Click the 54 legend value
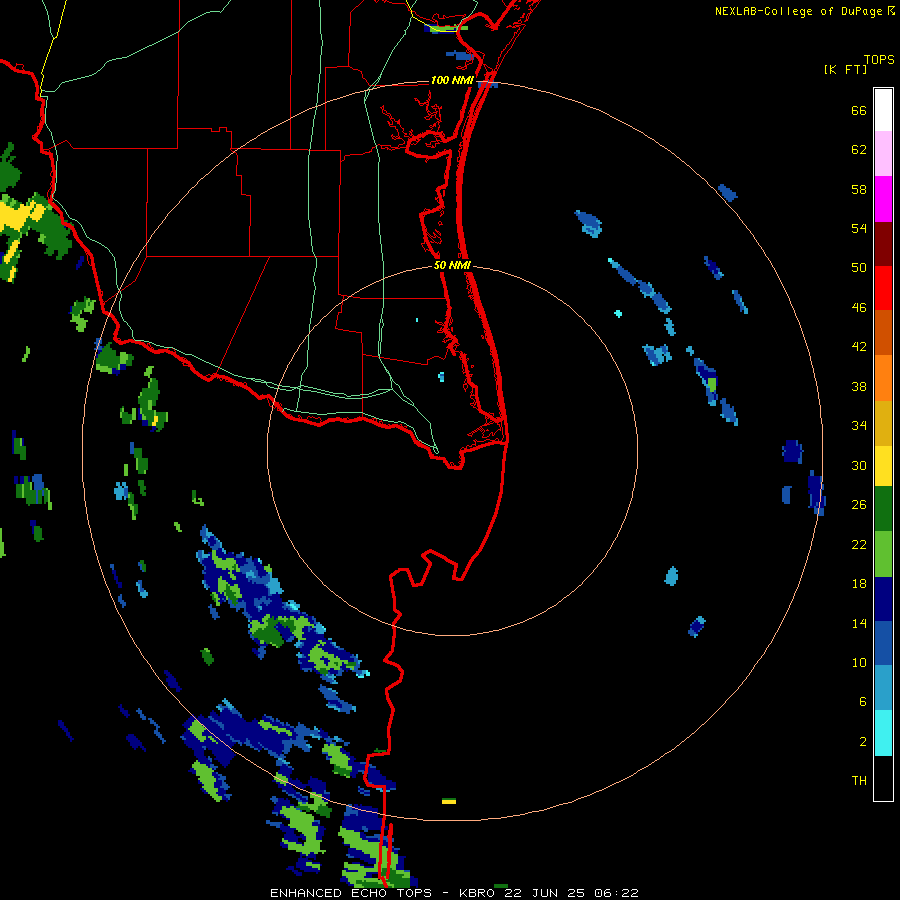900x900 pixels. [859, 228]
